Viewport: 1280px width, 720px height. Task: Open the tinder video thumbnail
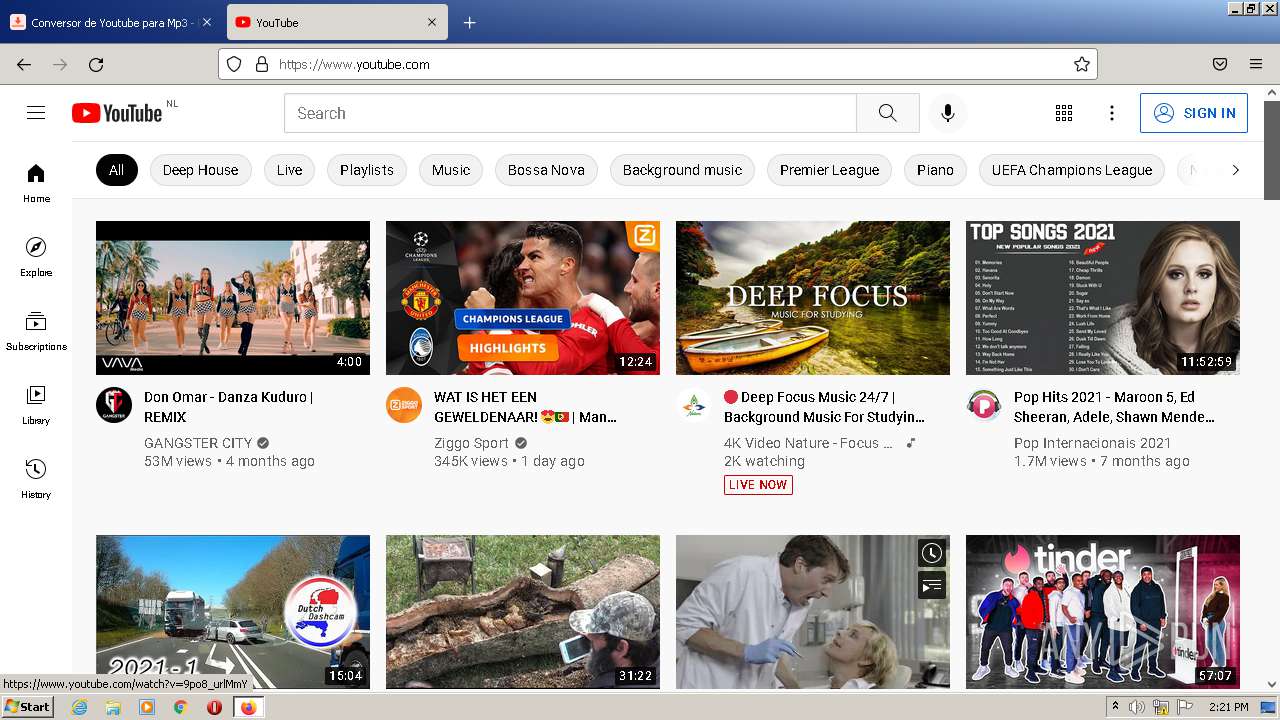tap(1103, 612)
